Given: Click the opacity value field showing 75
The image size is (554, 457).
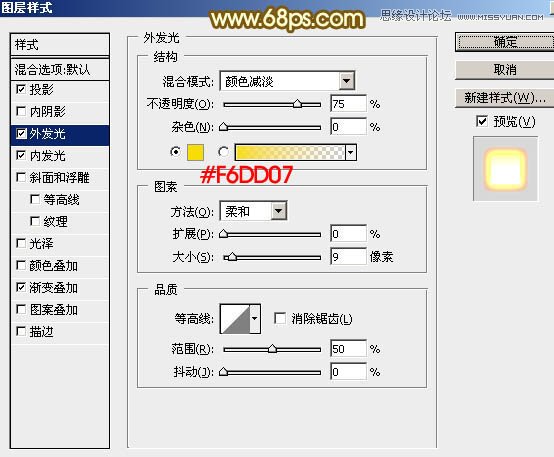Looking at the screenshot, I should click(348, 104).
